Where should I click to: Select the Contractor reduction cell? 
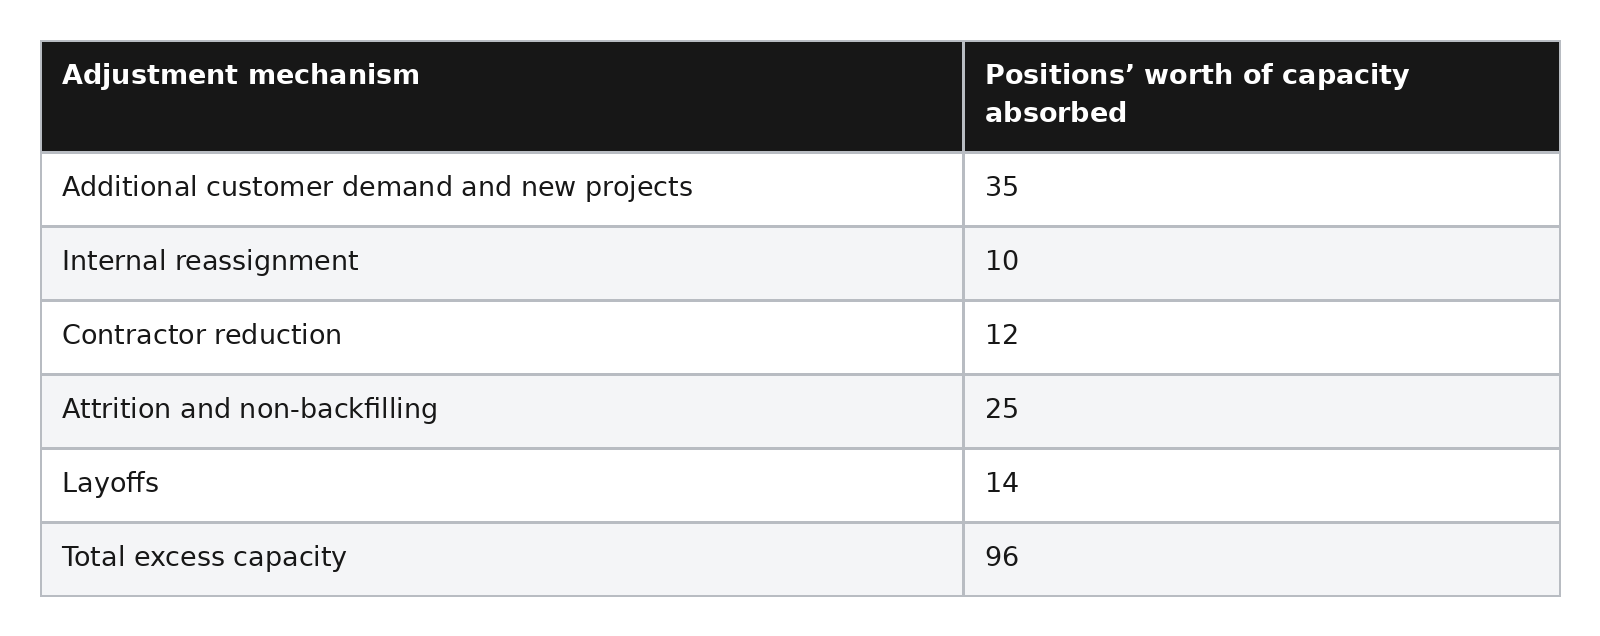pyautogui.click(x=502, y=337)
